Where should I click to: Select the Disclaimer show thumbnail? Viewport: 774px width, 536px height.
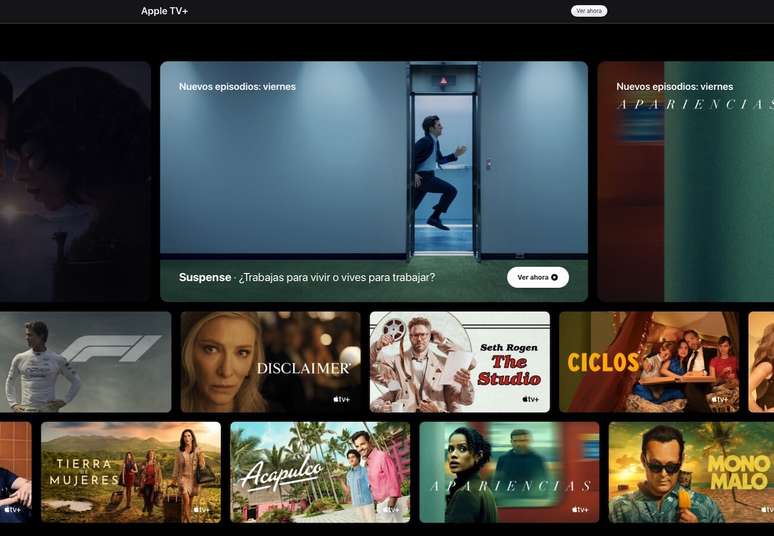click(270, 361)
